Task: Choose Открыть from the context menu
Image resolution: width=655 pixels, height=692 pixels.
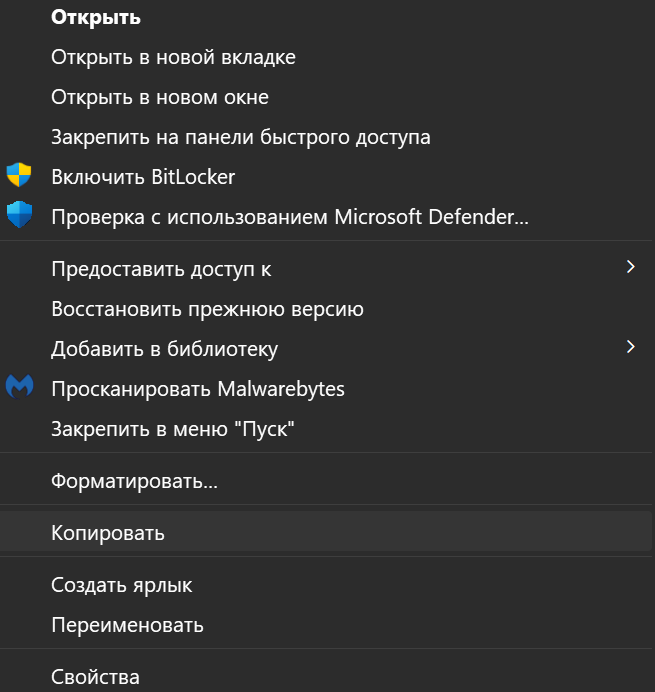Action: 95,17
